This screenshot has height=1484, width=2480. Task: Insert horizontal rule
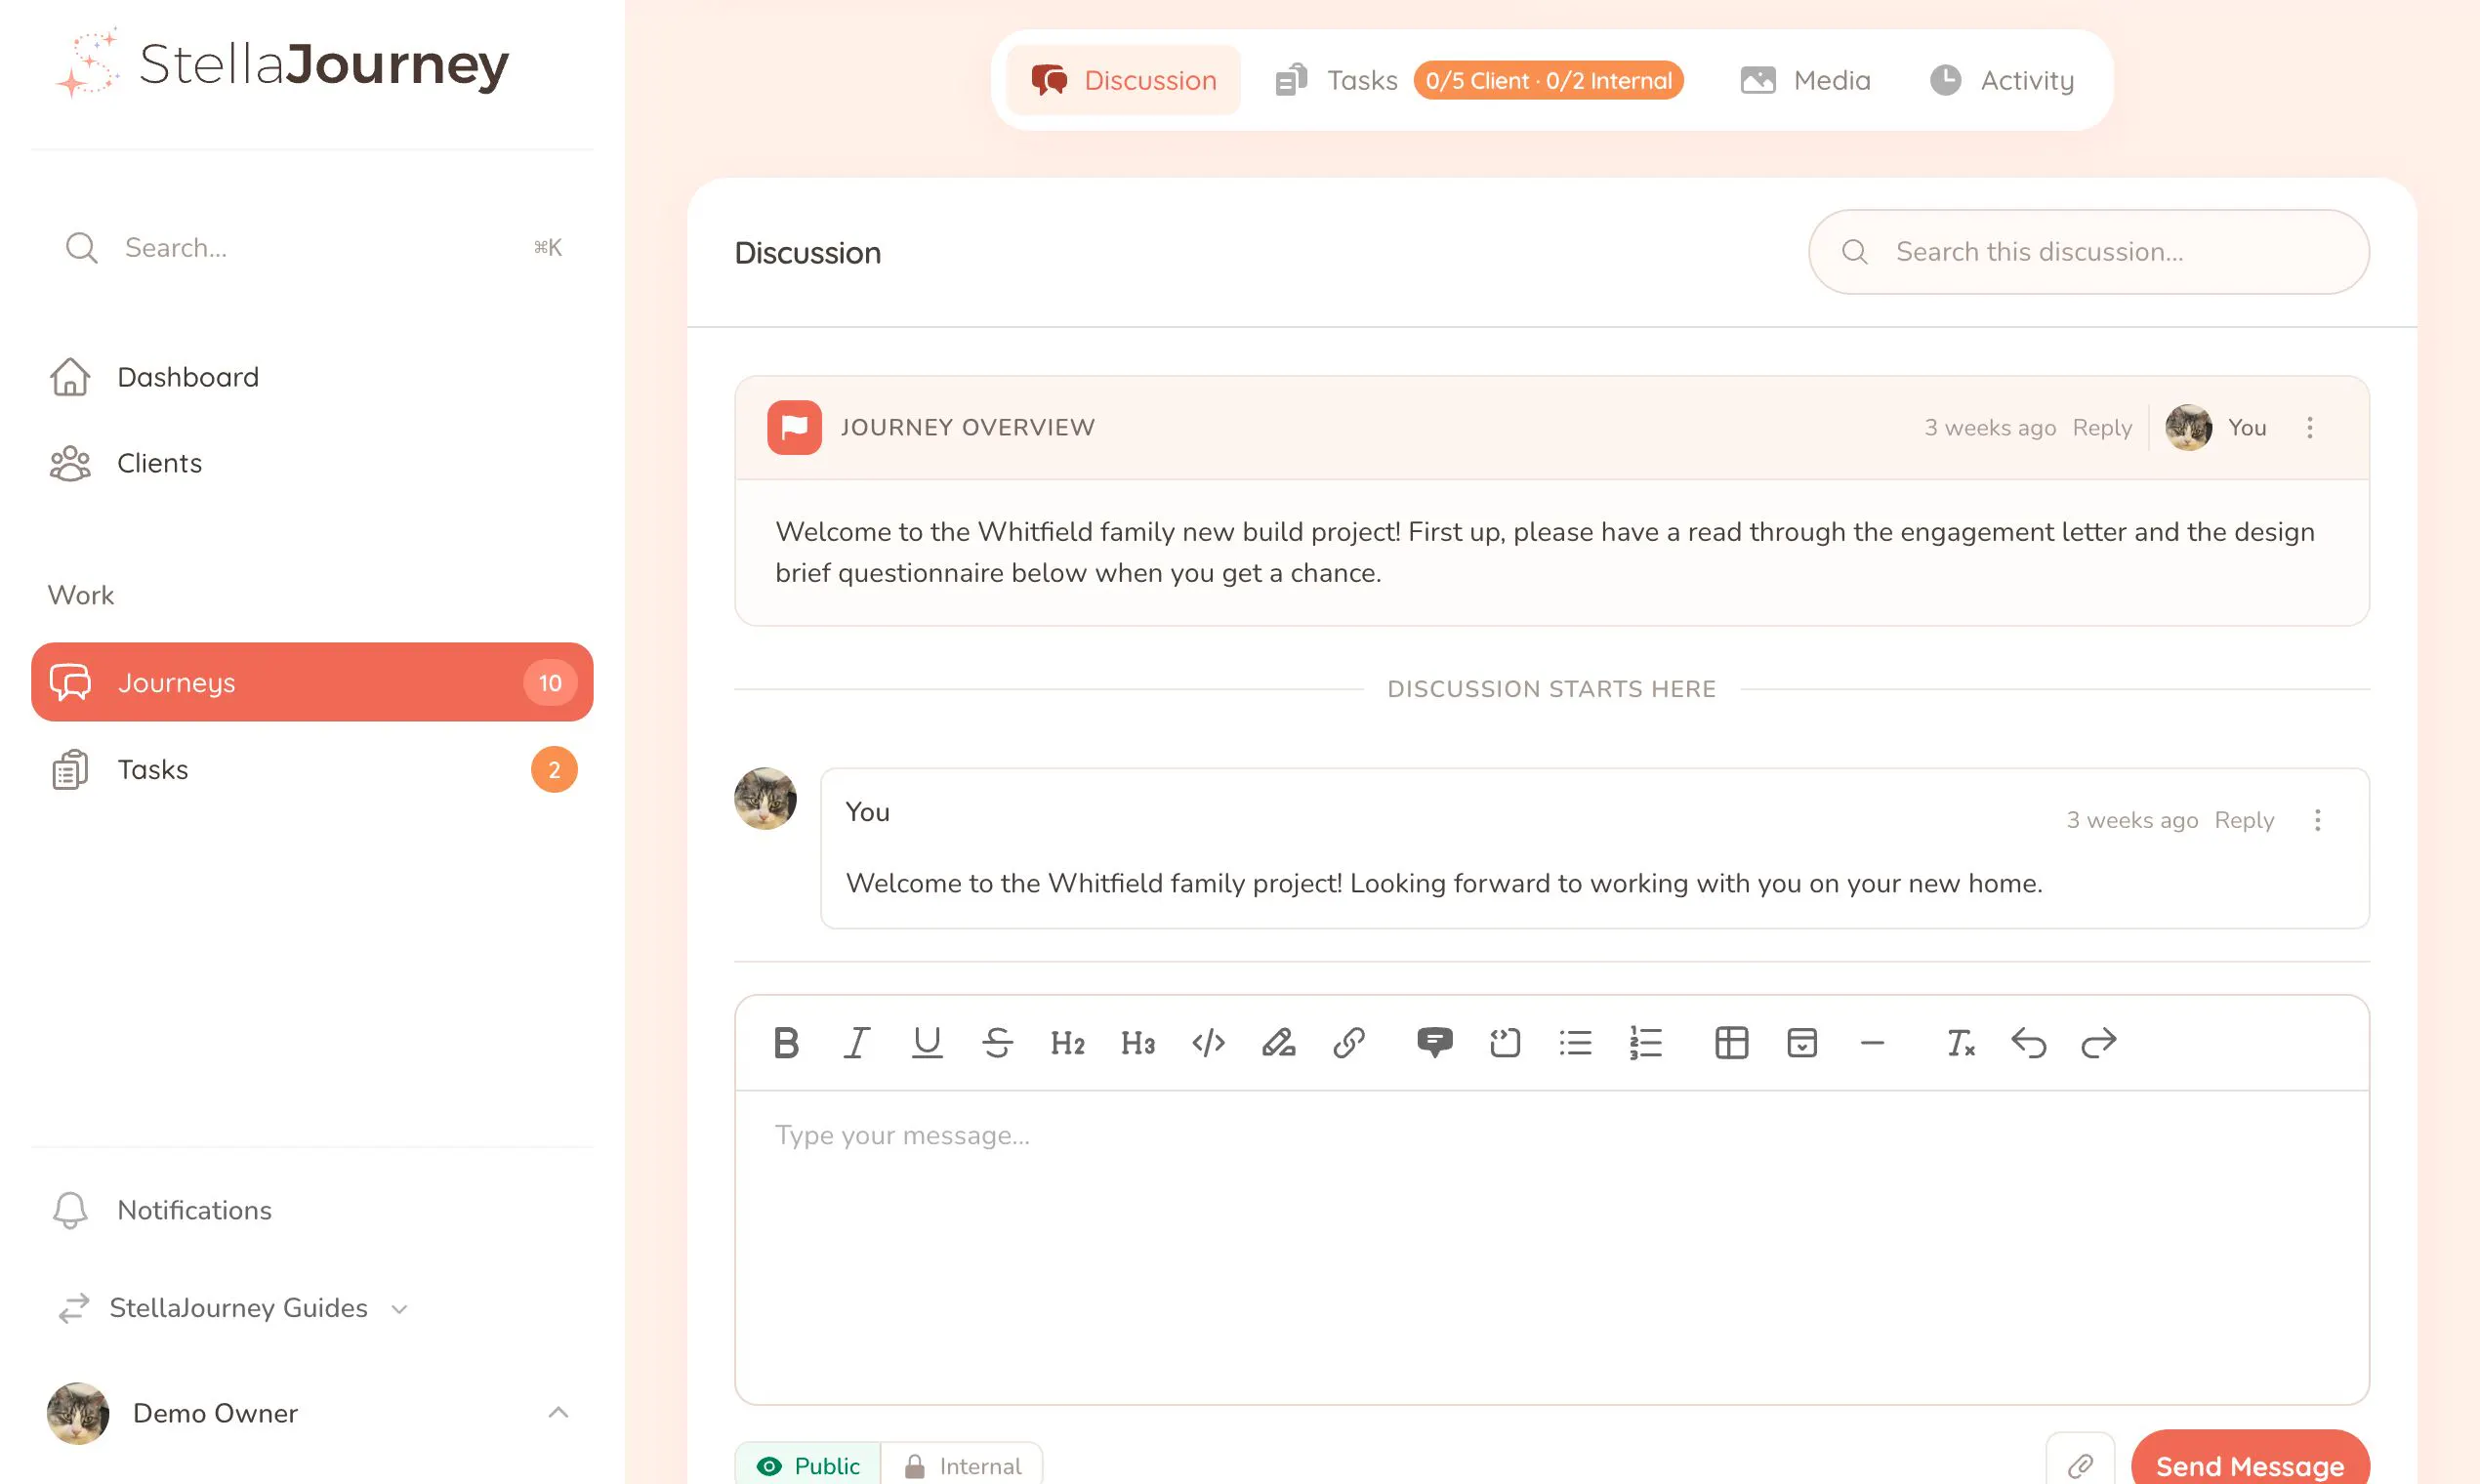(x=1872, y=1043)
